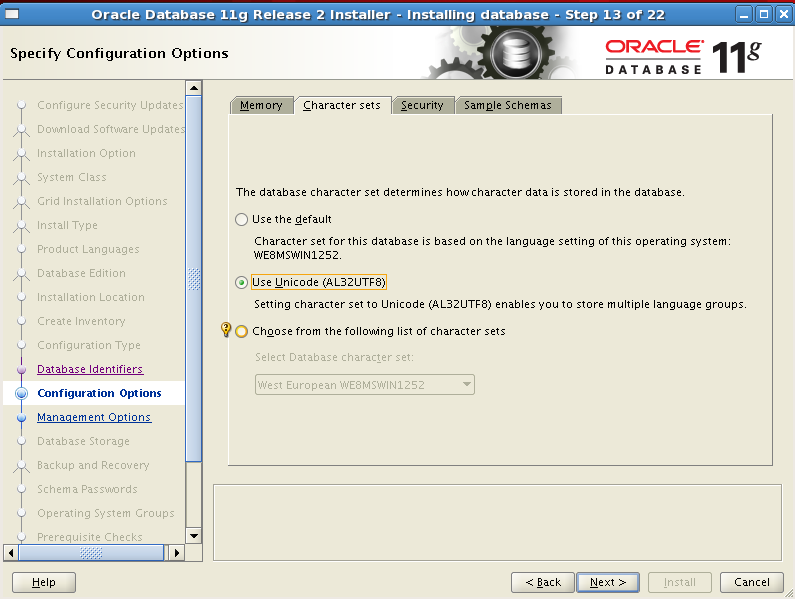Click the Configuration Options step bullet icon
The image size is (795, 599).
point(21,393)
